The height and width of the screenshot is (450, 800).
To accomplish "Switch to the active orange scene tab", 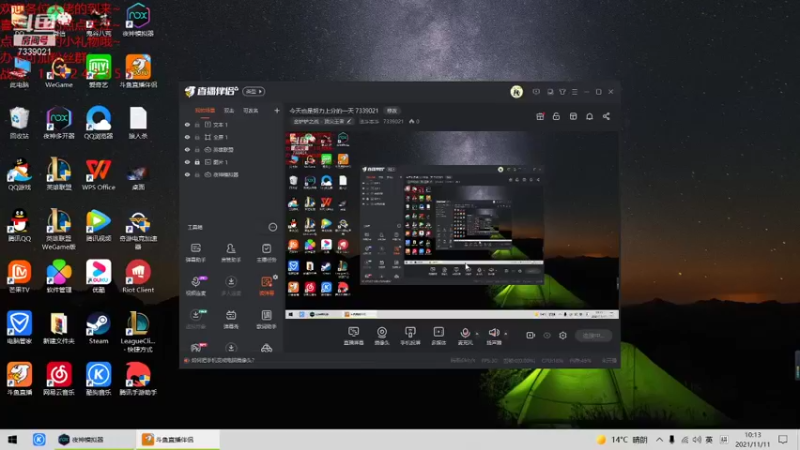I will [x=205, y=110].
